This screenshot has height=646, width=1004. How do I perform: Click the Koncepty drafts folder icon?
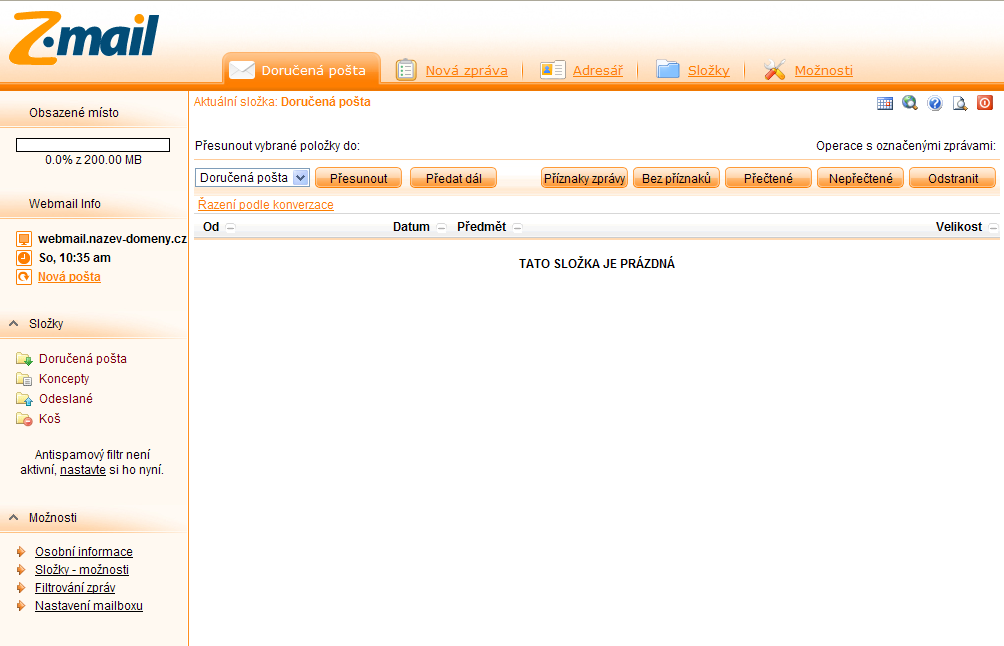pyautogui.click(x=24, y=379)
